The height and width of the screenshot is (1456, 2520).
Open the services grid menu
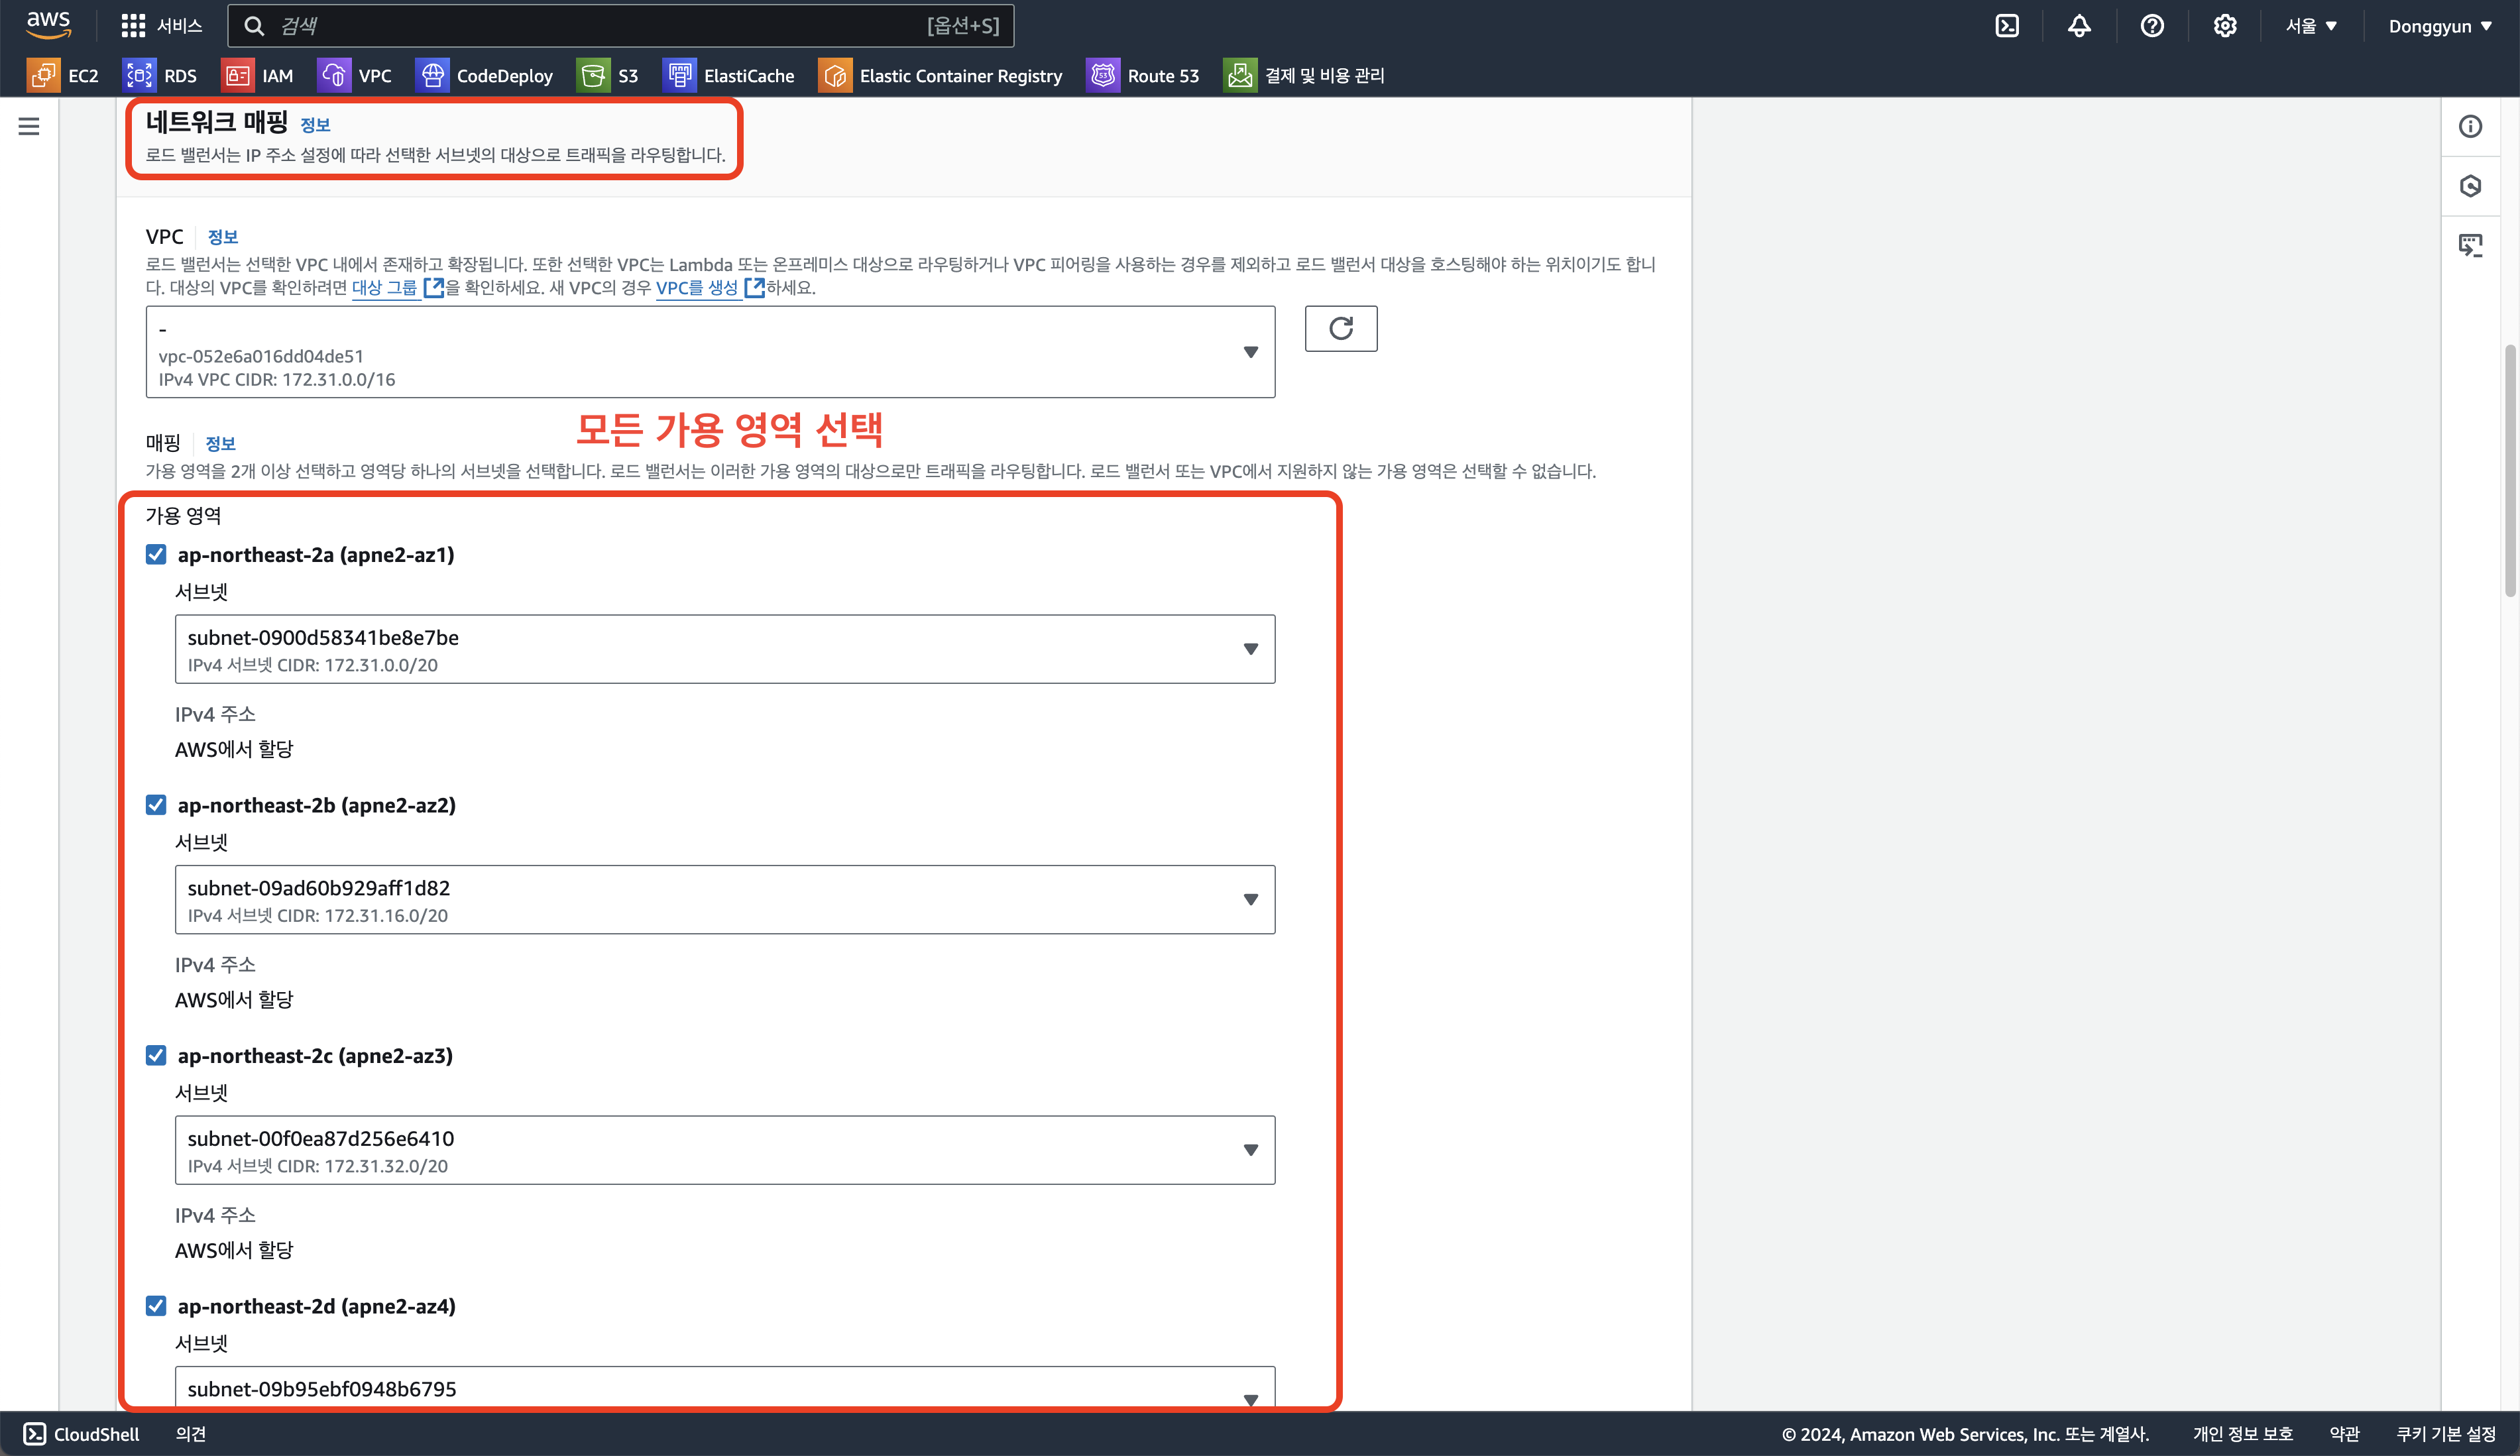[133, 26]
